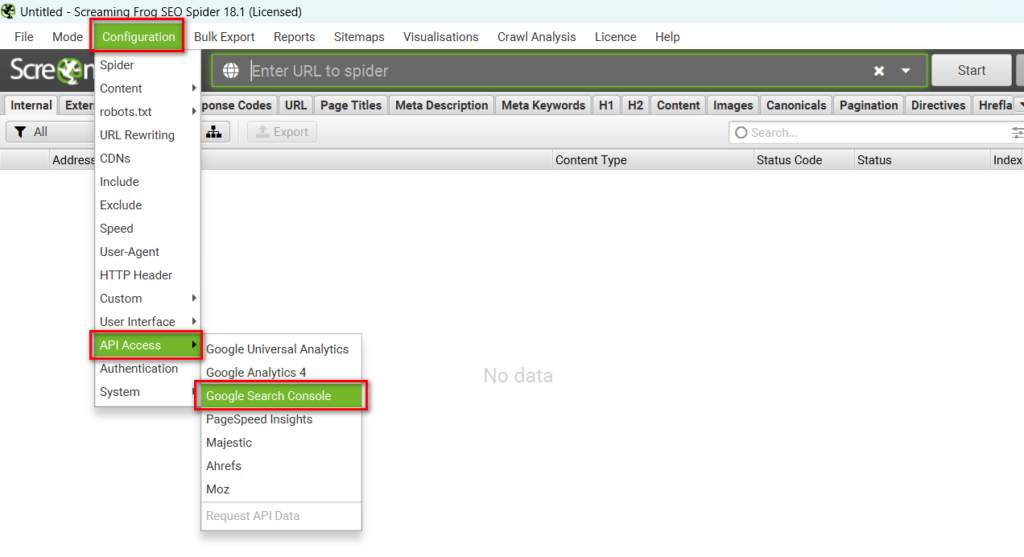Select PageSpeed Insights API option

click(x=281, y=419)
